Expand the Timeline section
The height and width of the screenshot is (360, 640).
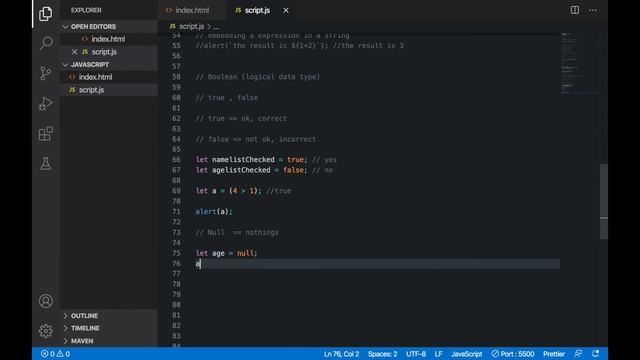85,328
